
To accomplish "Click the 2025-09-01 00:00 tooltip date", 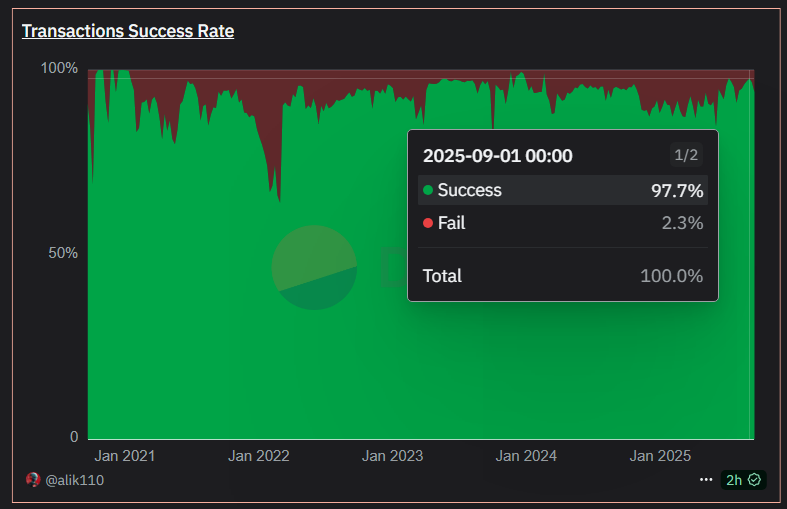I will pyautogui.click(x=497, y=156).
